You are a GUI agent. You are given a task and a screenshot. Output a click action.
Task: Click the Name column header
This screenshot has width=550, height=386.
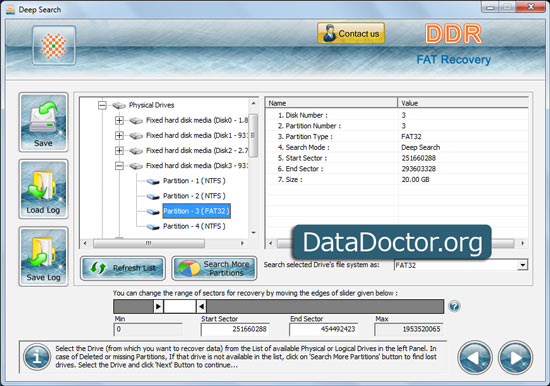tap(331, 103)
